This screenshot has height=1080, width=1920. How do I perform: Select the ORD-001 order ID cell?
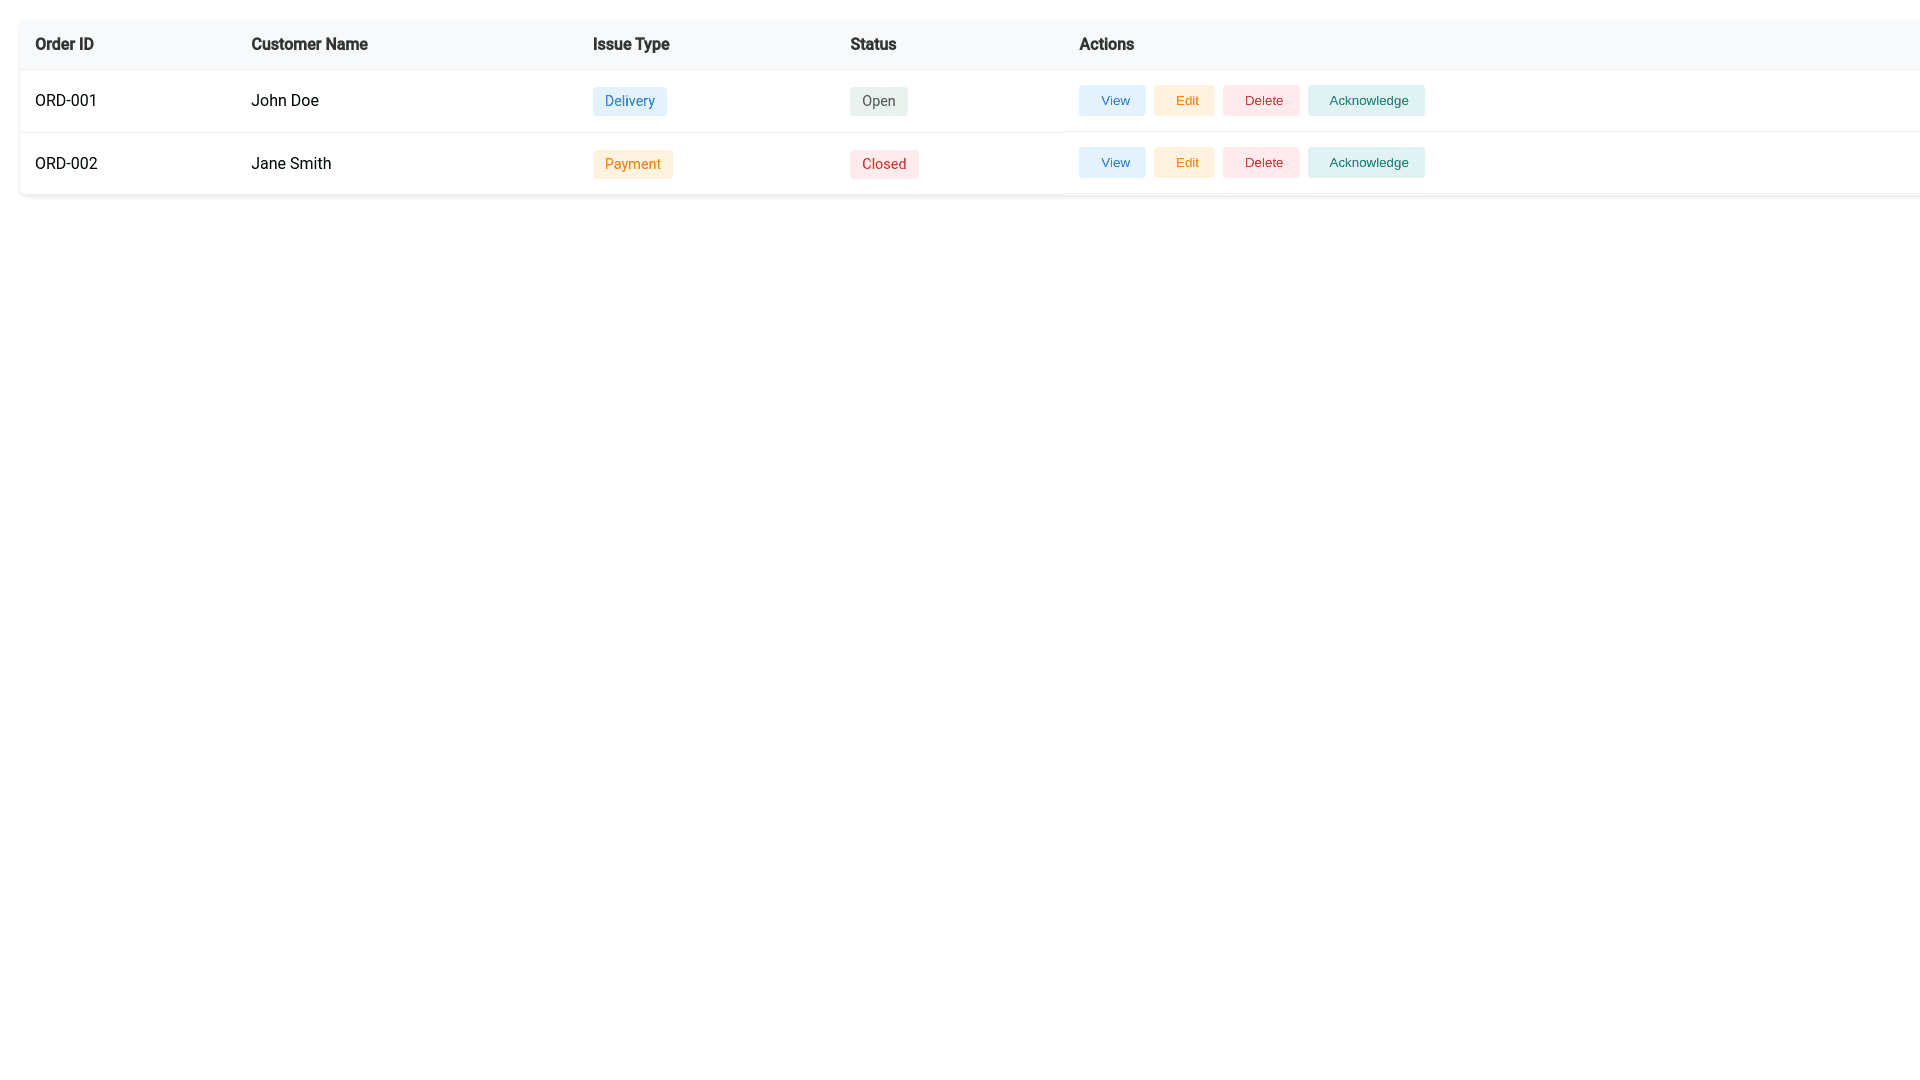pos(66,100)
